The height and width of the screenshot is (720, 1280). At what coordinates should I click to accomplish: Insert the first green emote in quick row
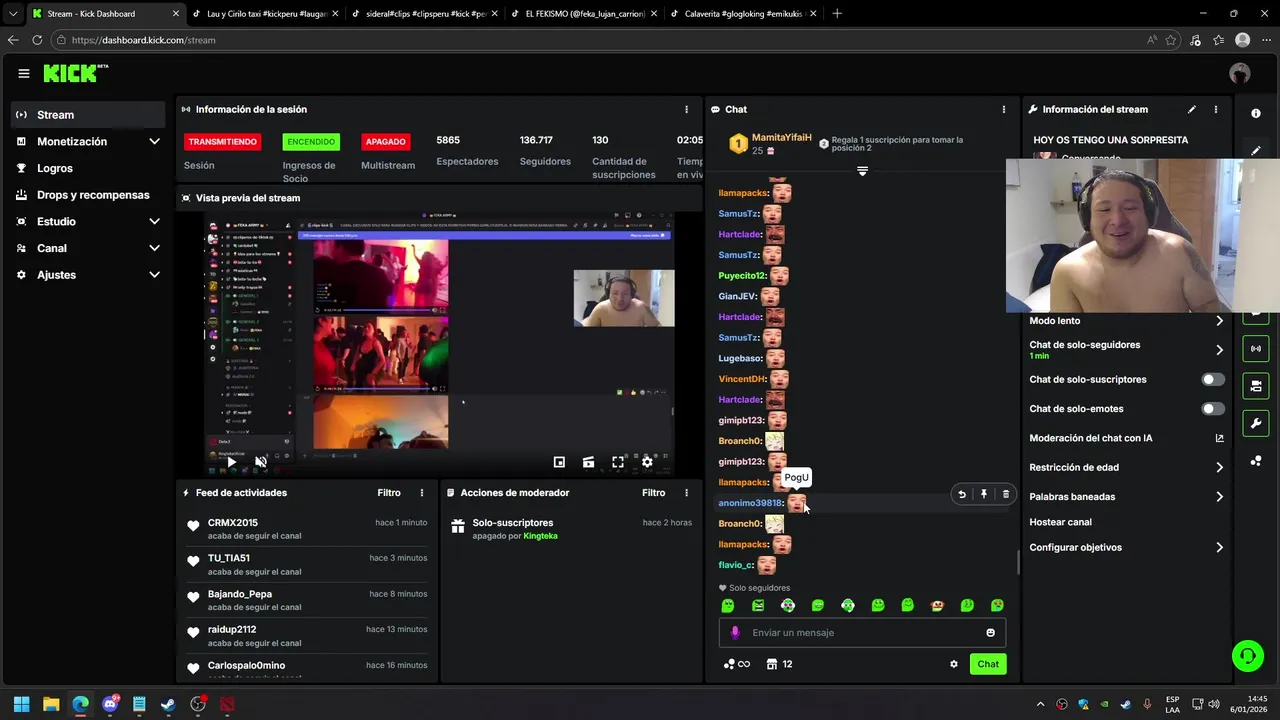(x=728, y=605)
